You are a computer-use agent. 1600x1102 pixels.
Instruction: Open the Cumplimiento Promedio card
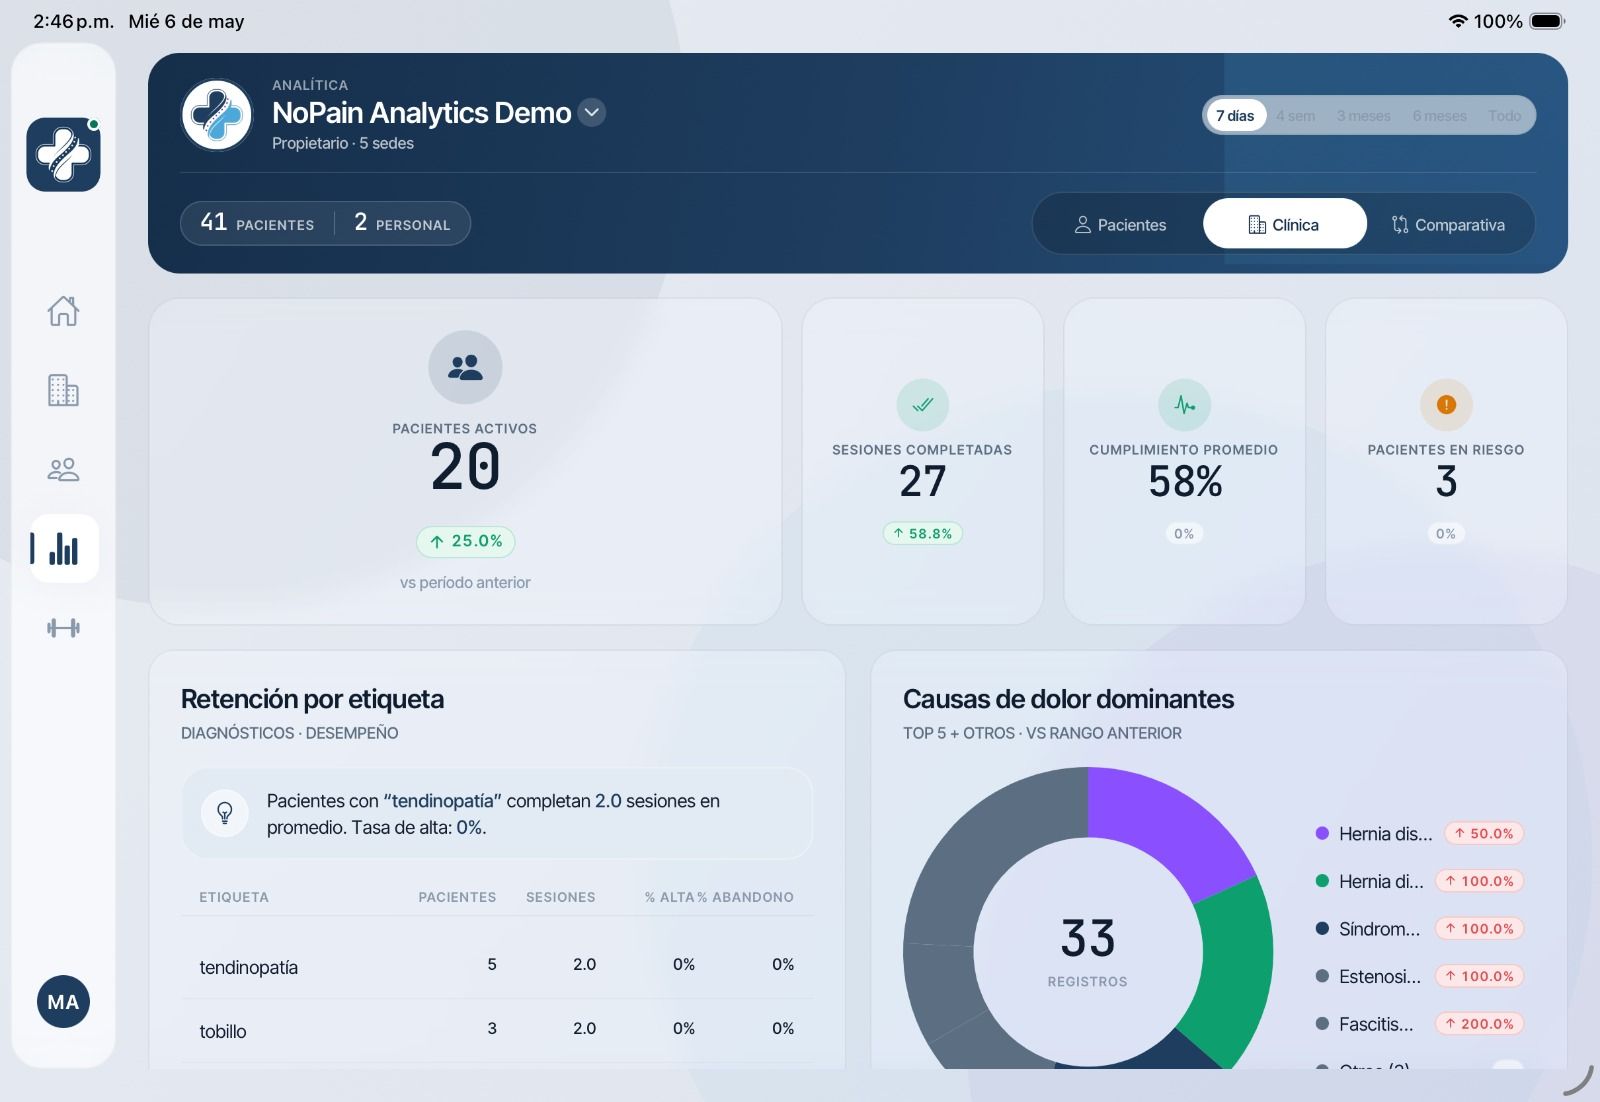click(1184, 462)
